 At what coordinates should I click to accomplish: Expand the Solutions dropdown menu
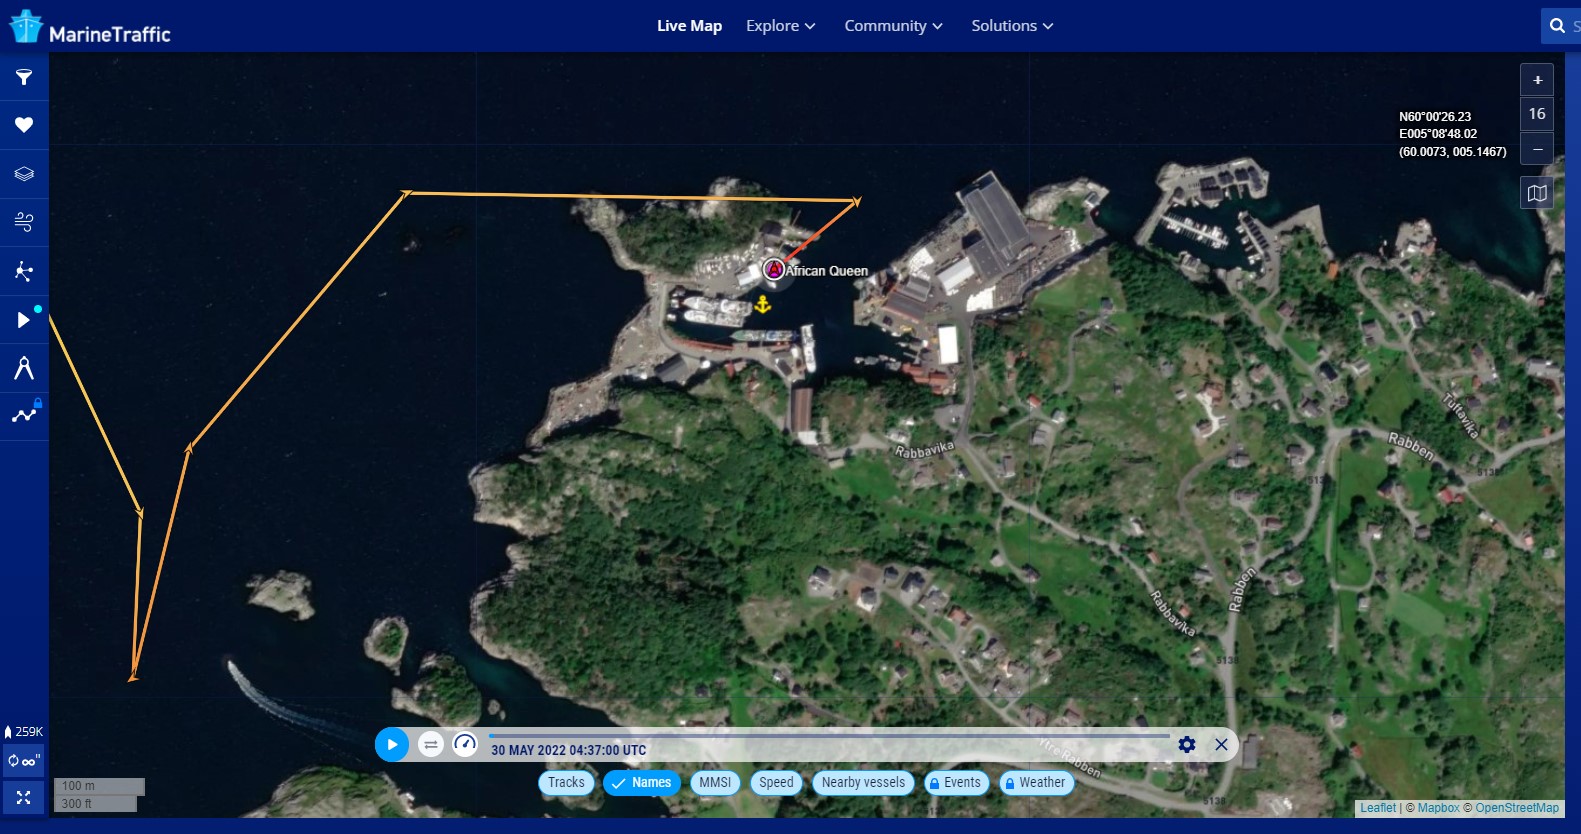coord(1012,26)
